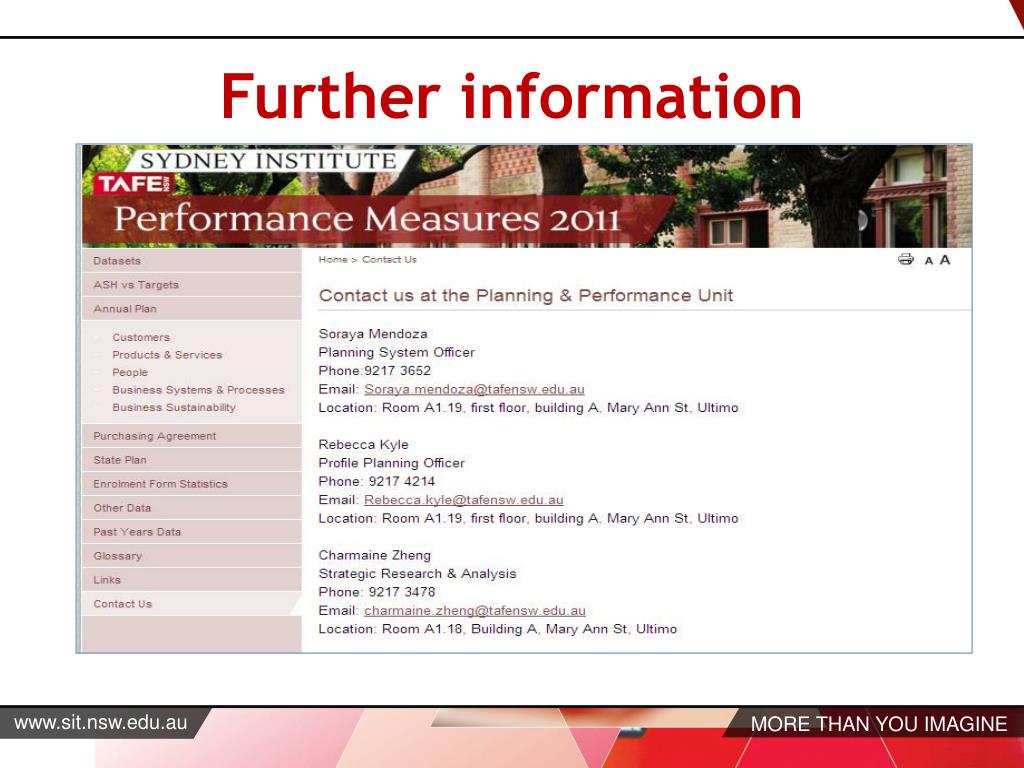Open the Links page
1024x768 pixels.
191,580
